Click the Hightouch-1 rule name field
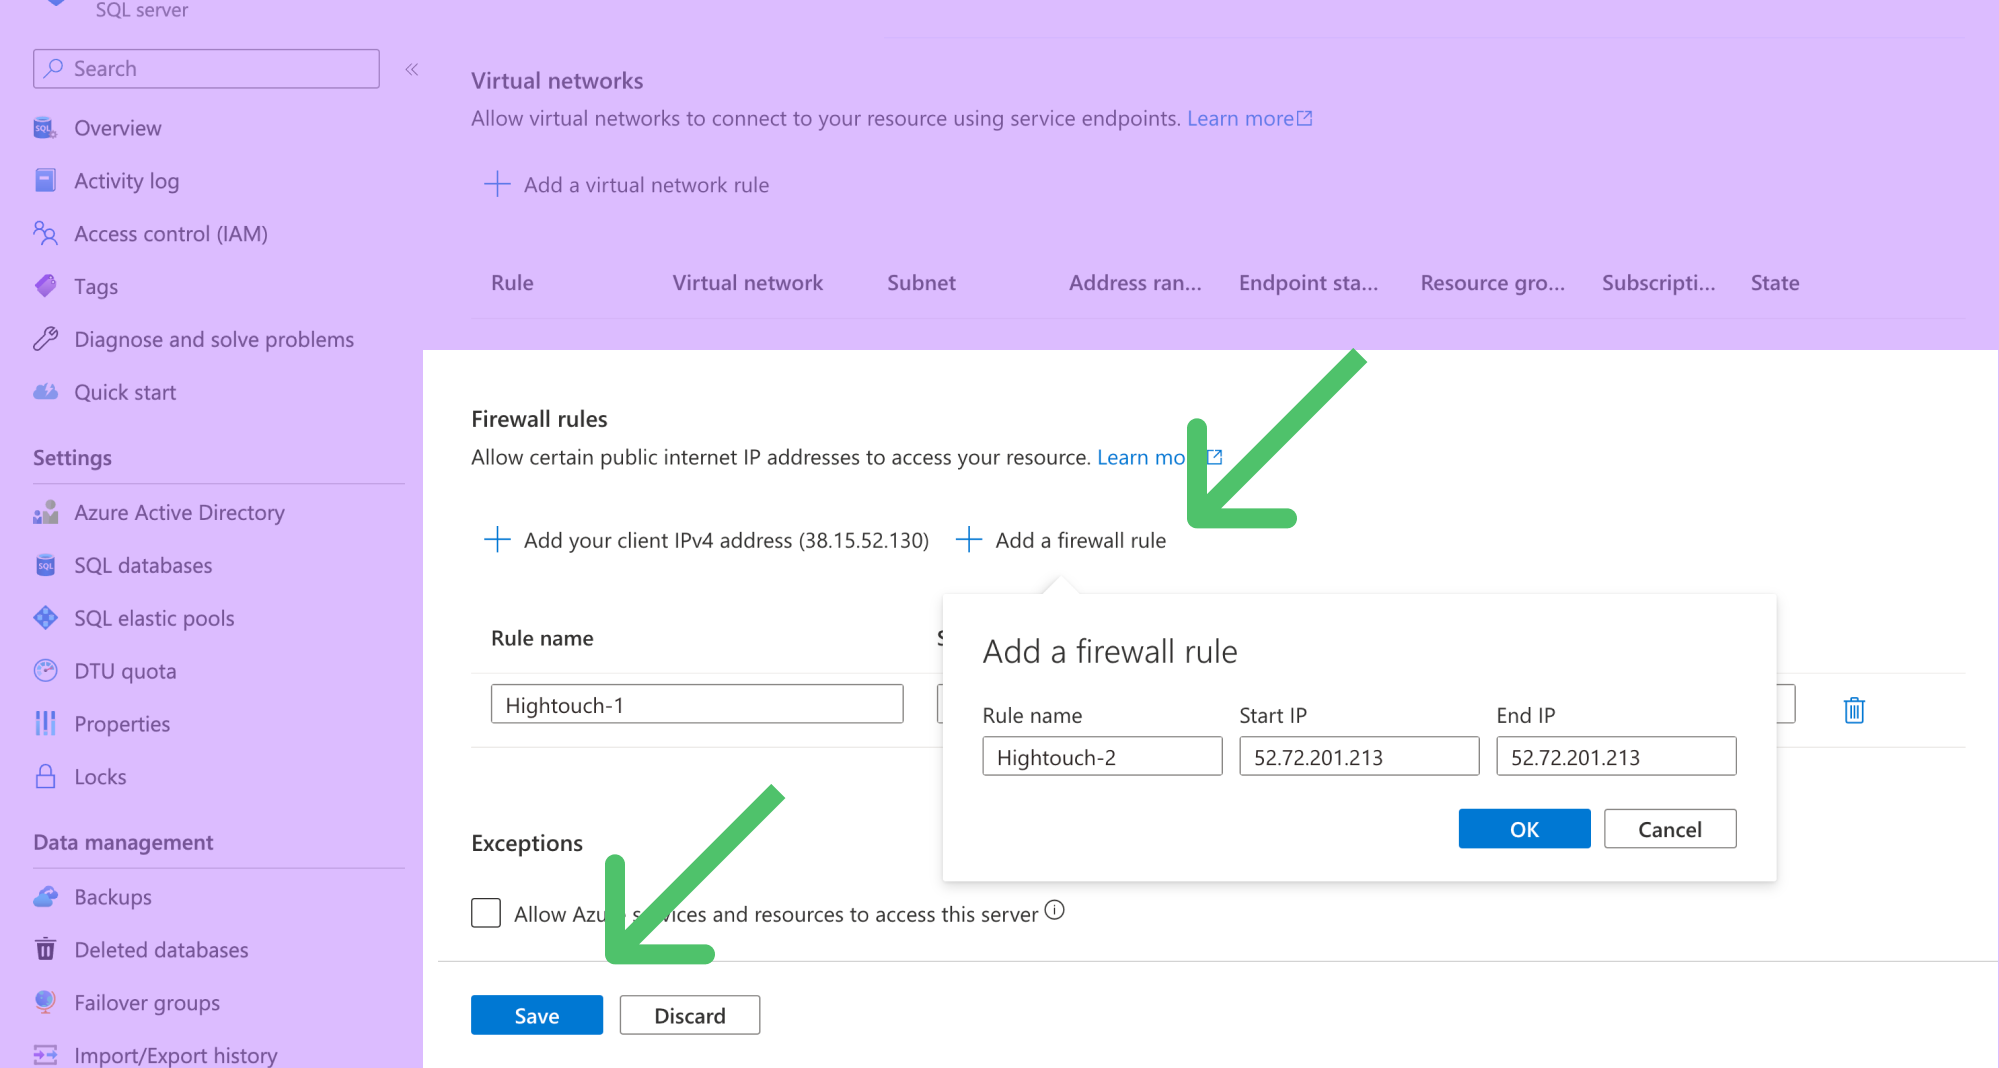Viewport: 1999px width, 1068px height. (x=697, y=704)
